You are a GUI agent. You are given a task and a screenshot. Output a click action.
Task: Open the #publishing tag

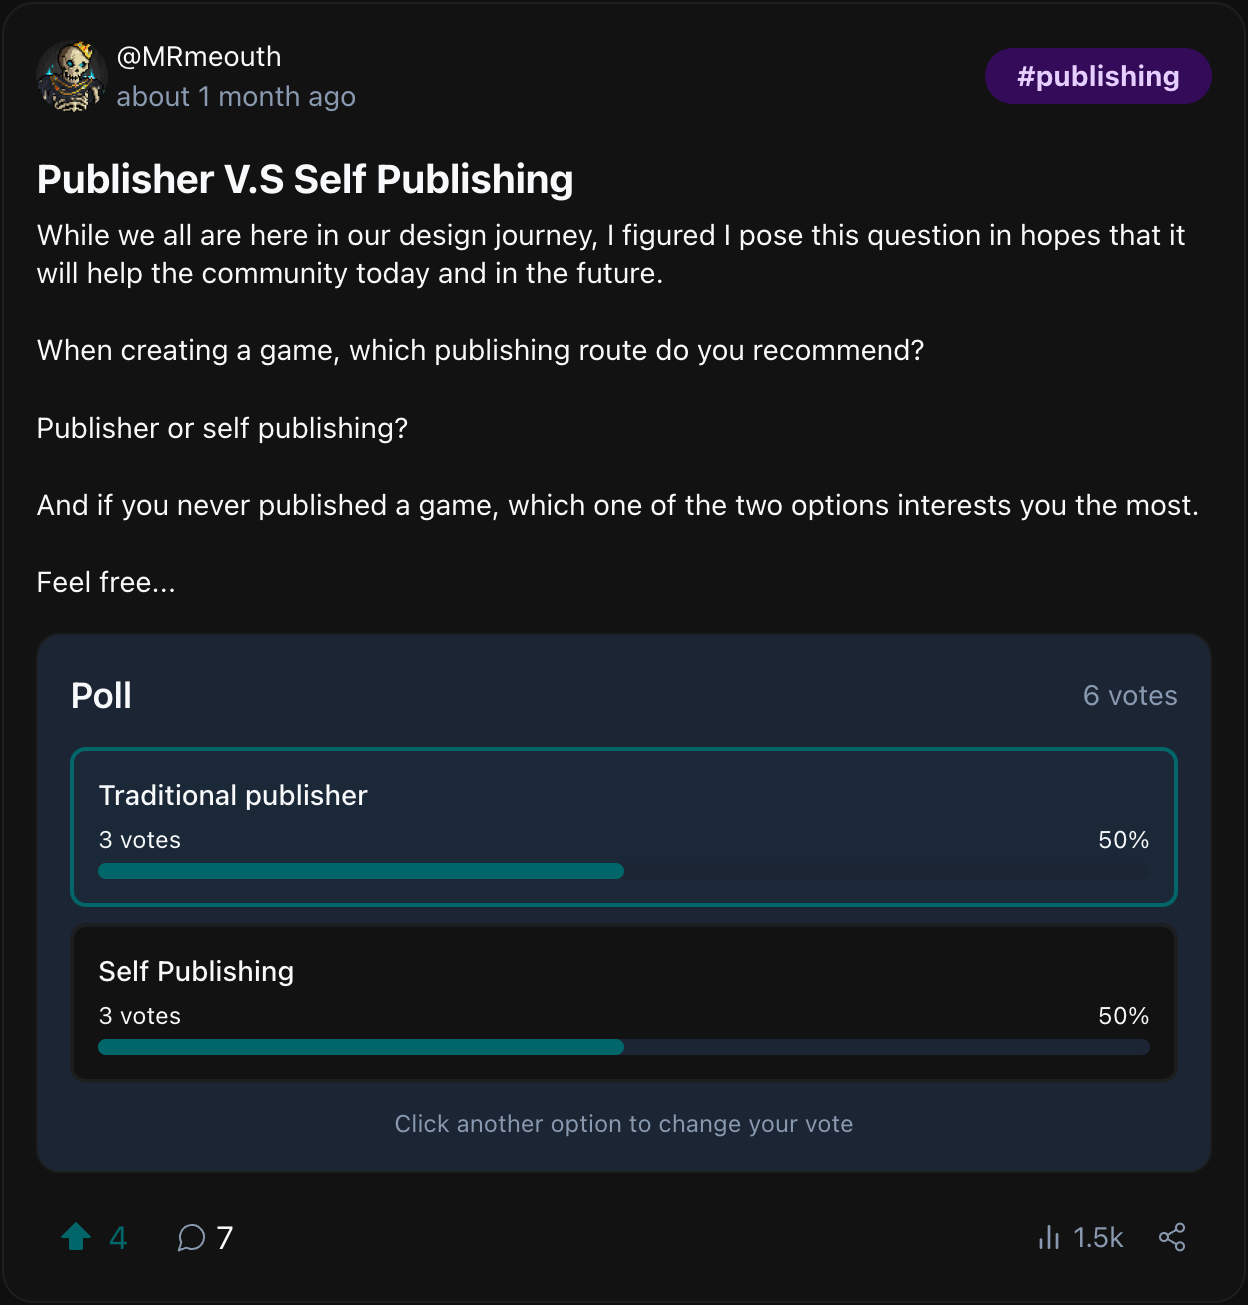click(x=1098, y=76)
